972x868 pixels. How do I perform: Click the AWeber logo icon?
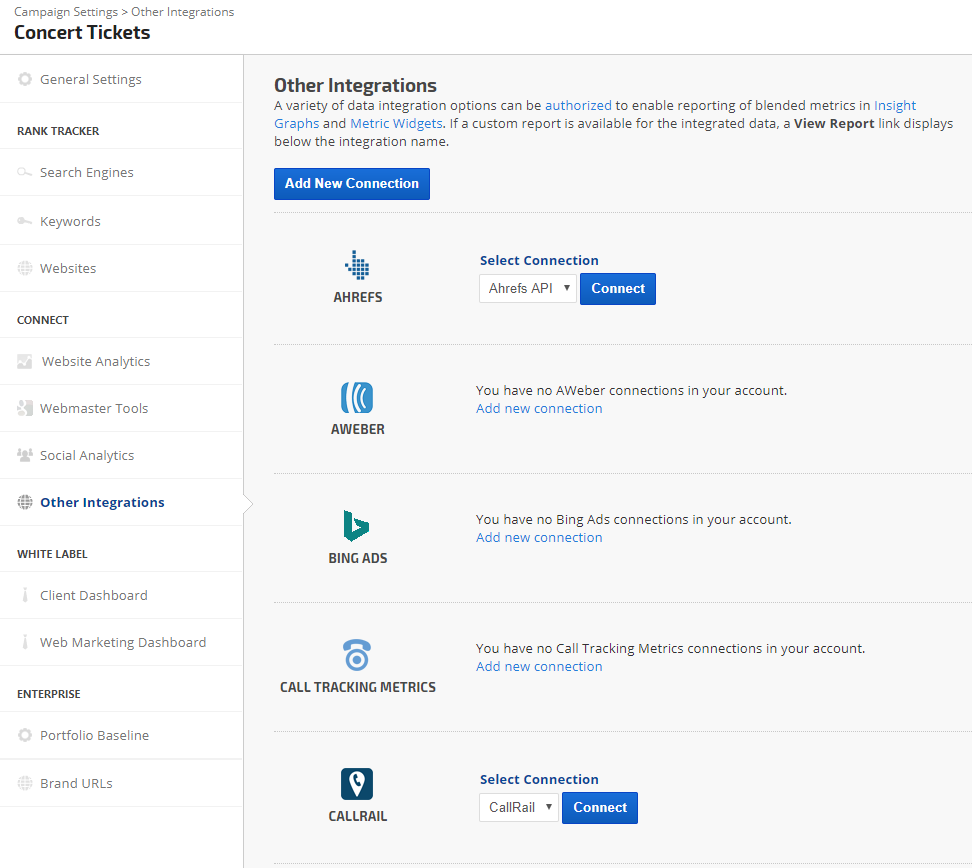(x=357, y=397)
